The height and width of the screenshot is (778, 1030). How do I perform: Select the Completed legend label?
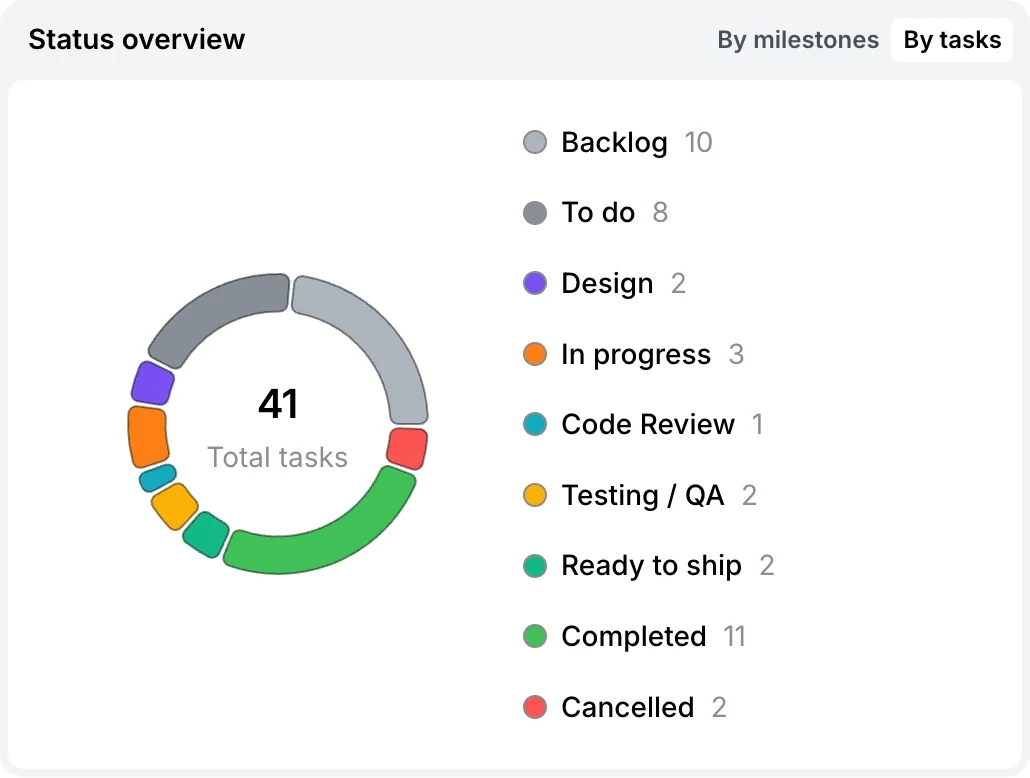[x=634, y=637]
